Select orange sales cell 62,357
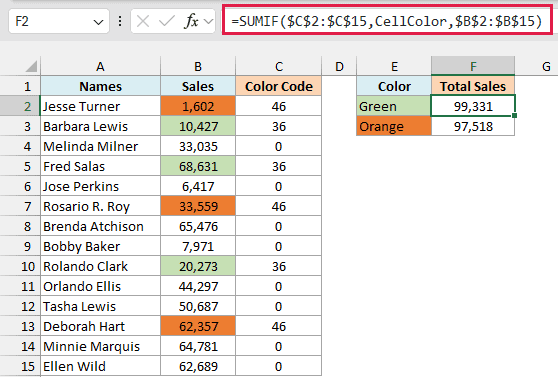This screenshot has width=558, height=377. [x=198, y=326]
